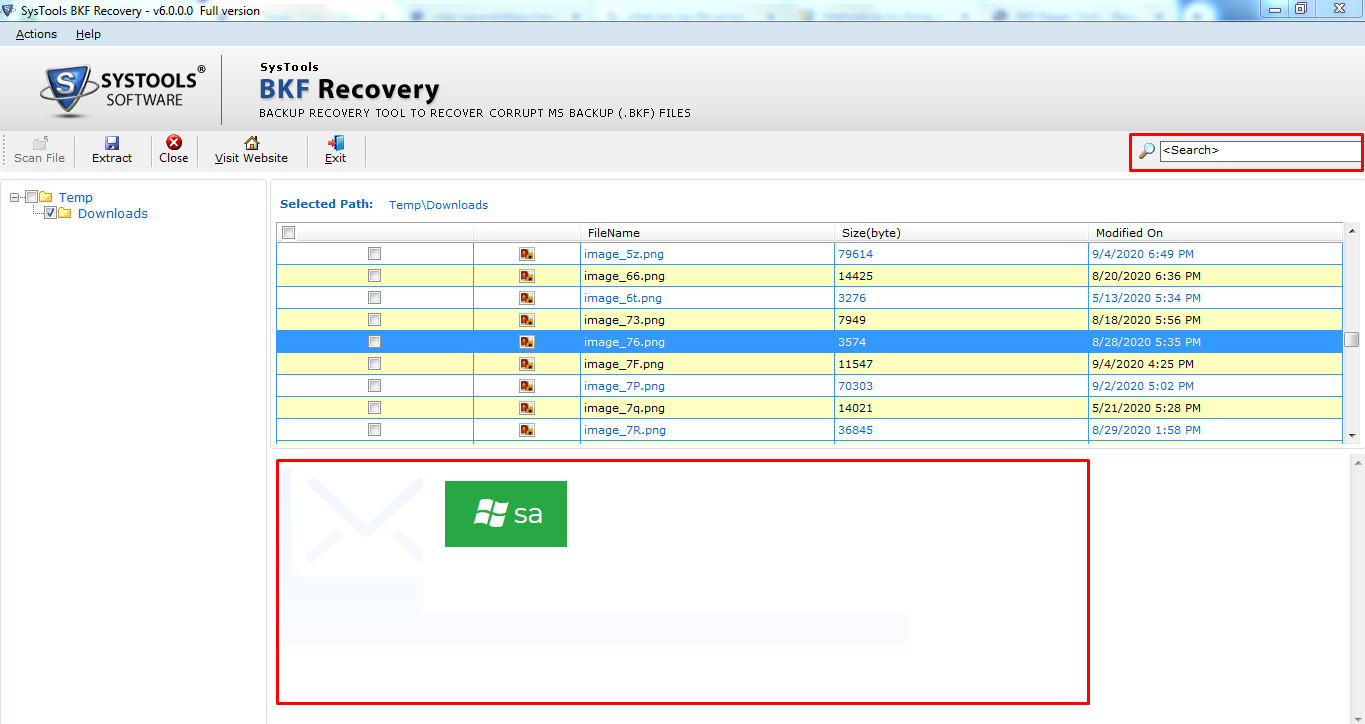Select file name image_7F.png
Screen dimensions: 1365x724
tap(624, 364)
